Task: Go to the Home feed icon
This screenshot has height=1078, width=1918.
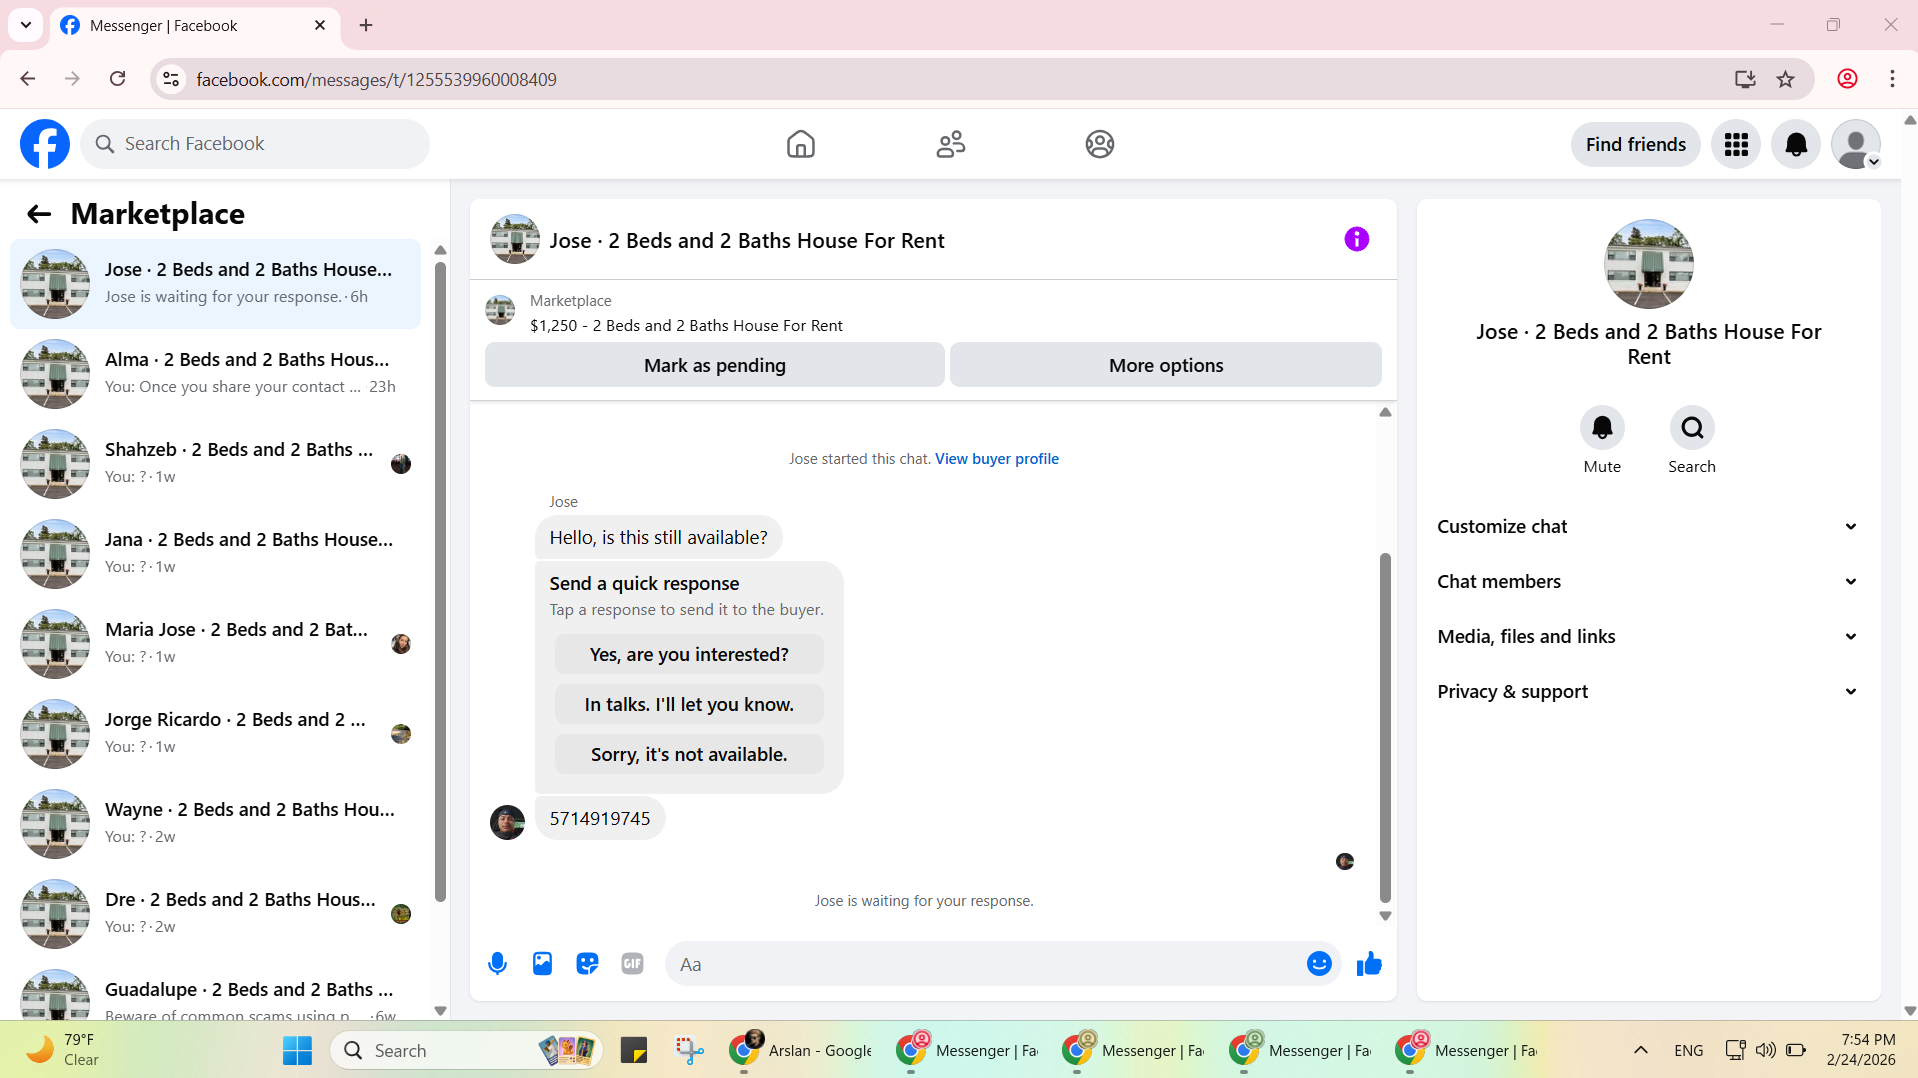Action: point(800,144)
